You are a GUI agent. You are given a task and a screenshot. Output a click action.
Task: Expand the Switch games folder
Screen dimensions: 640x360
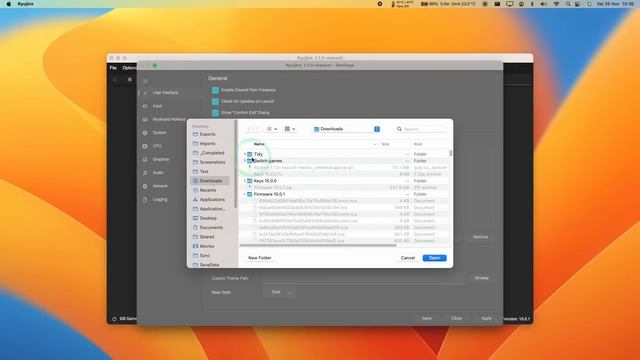(244, 161)
